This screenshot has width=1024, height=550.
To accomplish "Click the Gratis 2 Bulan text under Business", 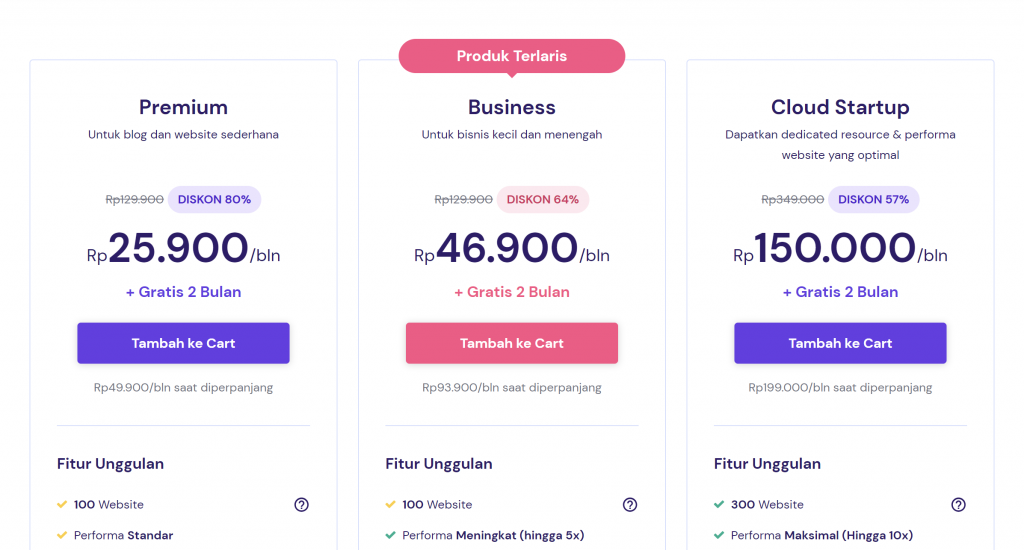I will [512, 292].
